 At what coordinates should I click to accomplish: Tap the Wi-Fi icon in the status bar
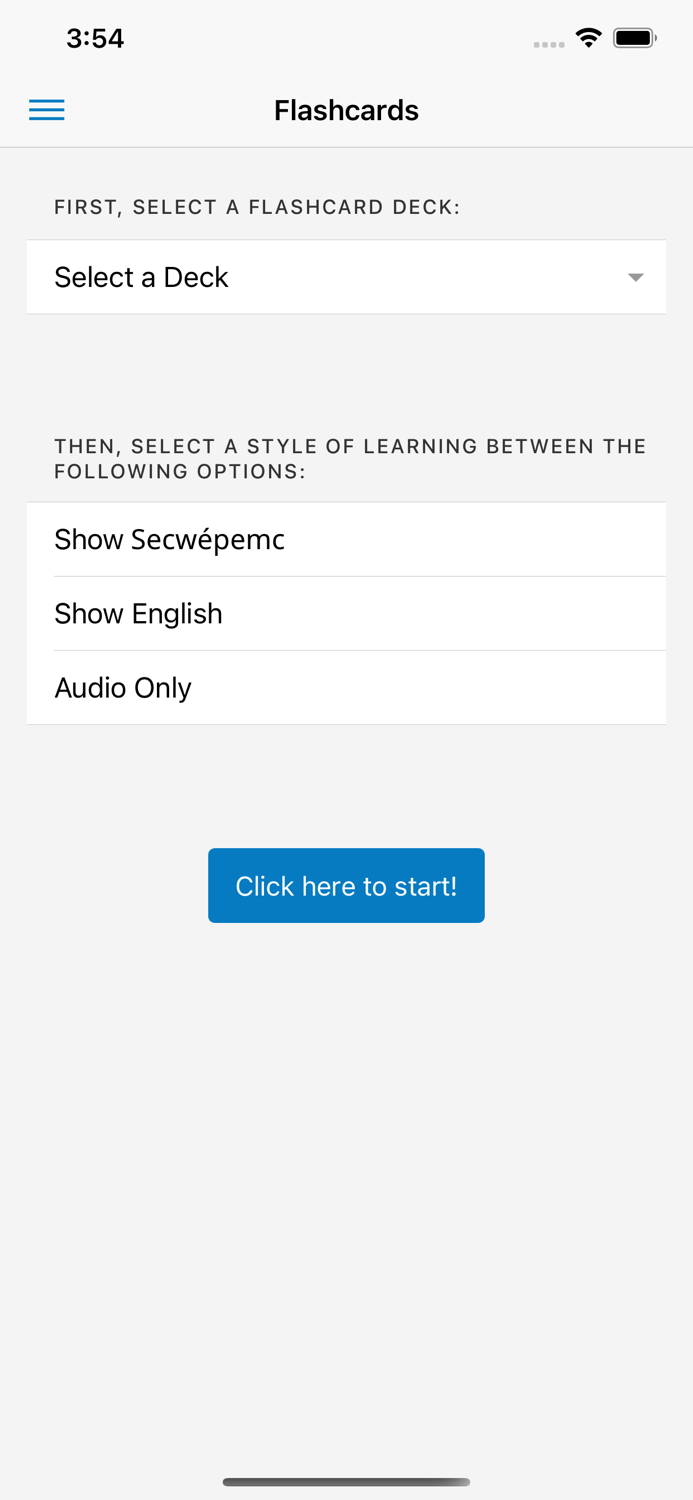click(x=588, y=37)
